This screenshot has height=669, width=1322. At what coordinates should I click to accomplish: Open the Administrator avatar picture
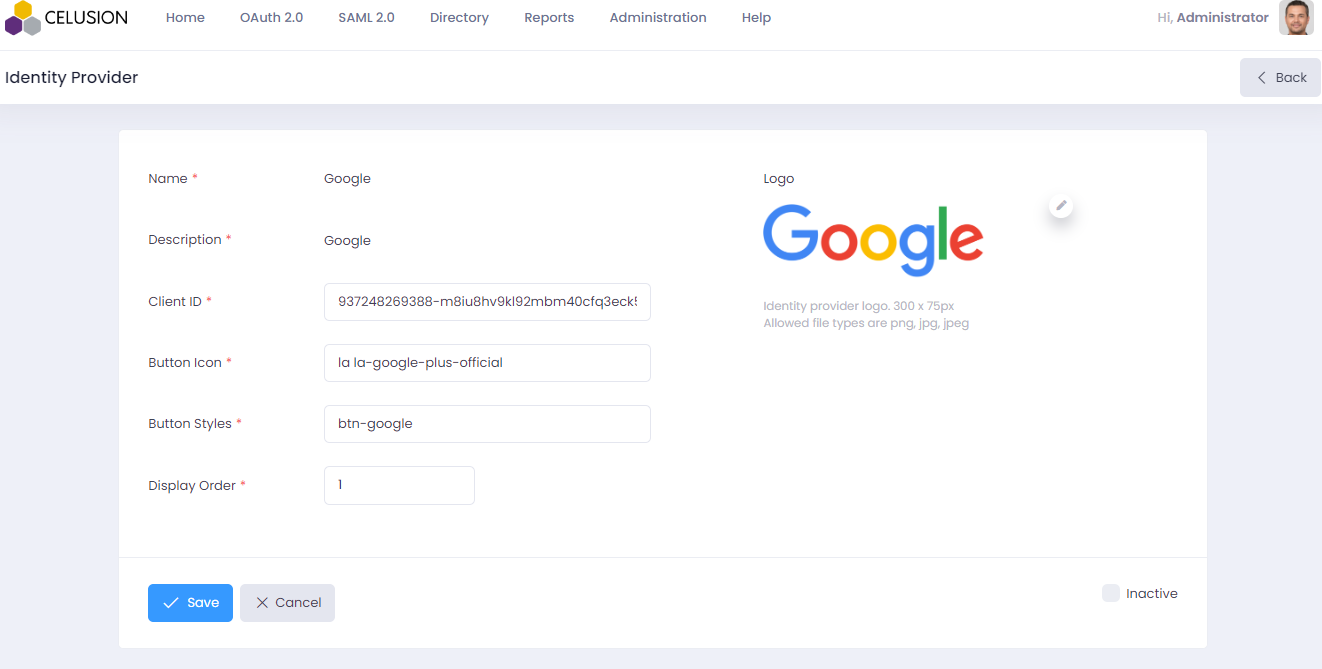click(x=1296, y=18)
